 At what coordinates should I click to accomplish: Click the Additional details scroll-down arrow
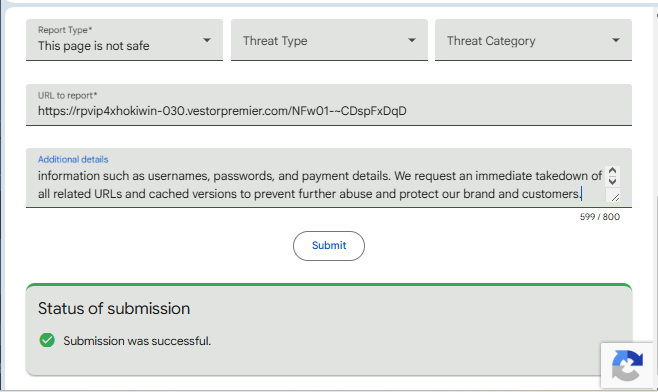click(612, 181)
